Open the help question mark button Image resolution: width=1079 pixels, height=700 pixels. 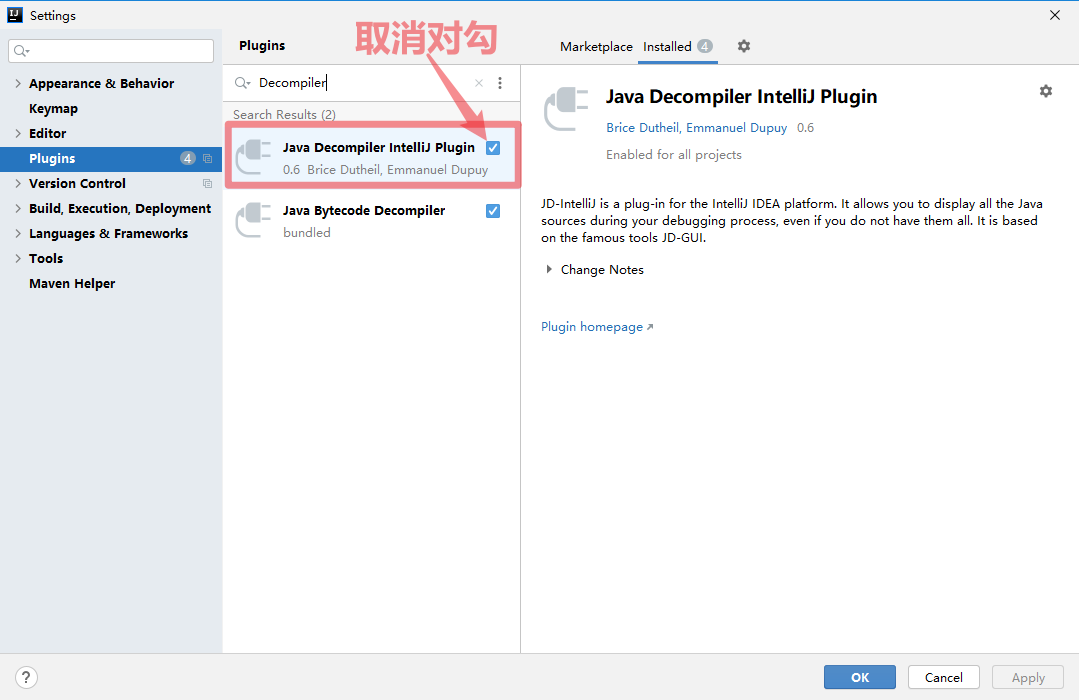coord(26,677)
